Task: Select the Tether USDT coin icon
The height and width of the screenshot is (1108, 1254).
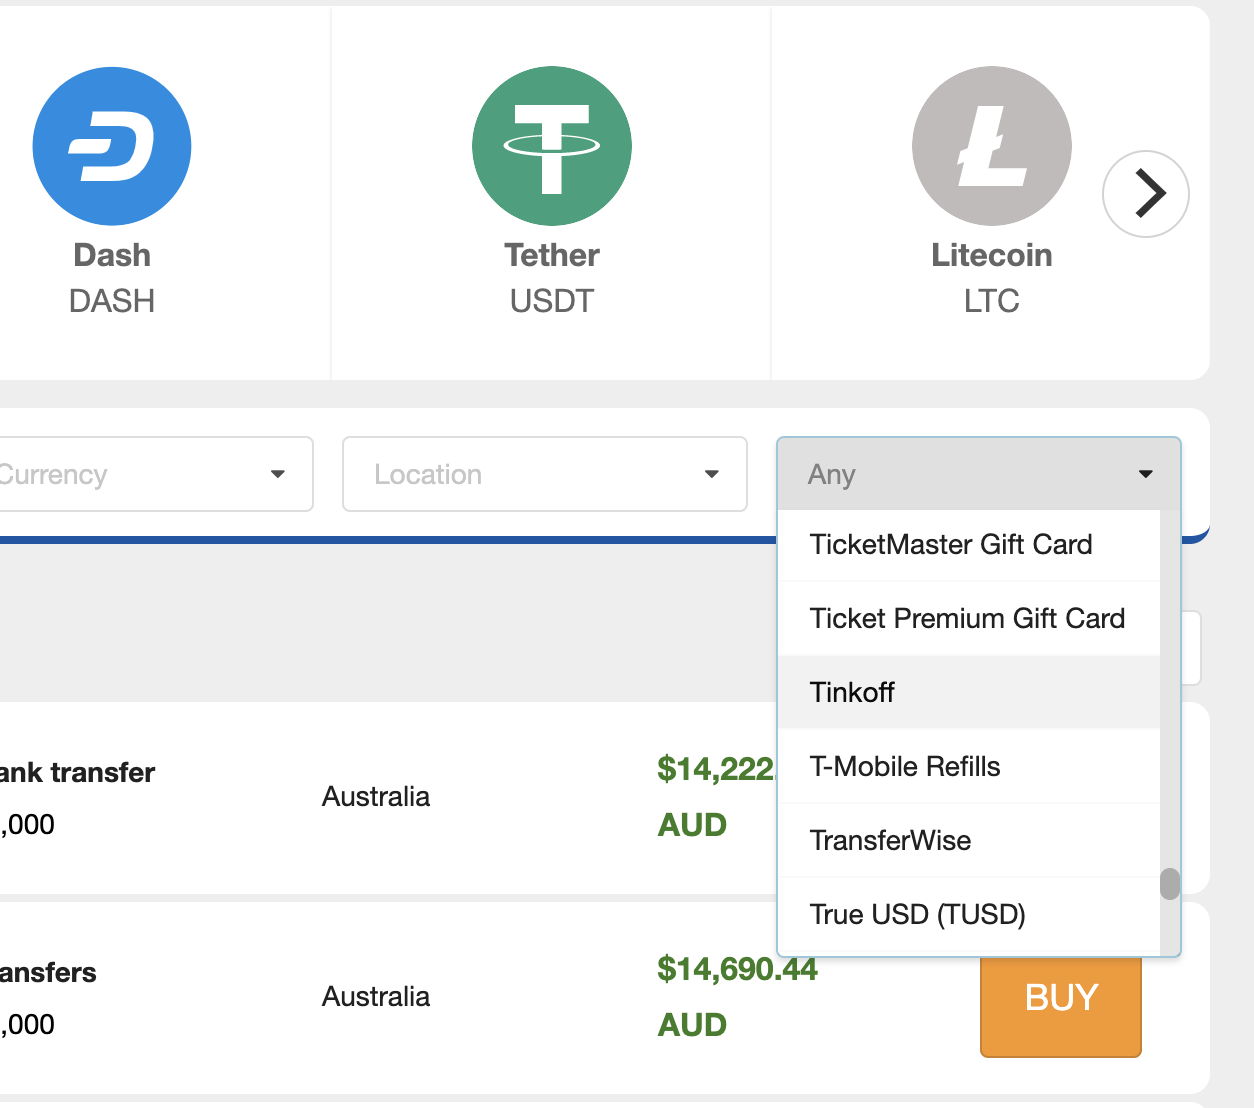Action: coord(552,146)
